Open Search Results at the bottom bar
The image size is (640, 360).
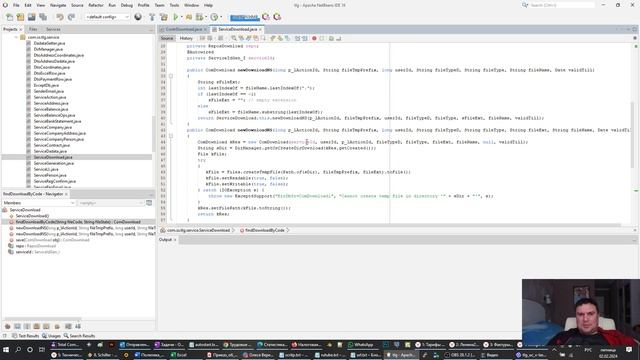(79, 336)
